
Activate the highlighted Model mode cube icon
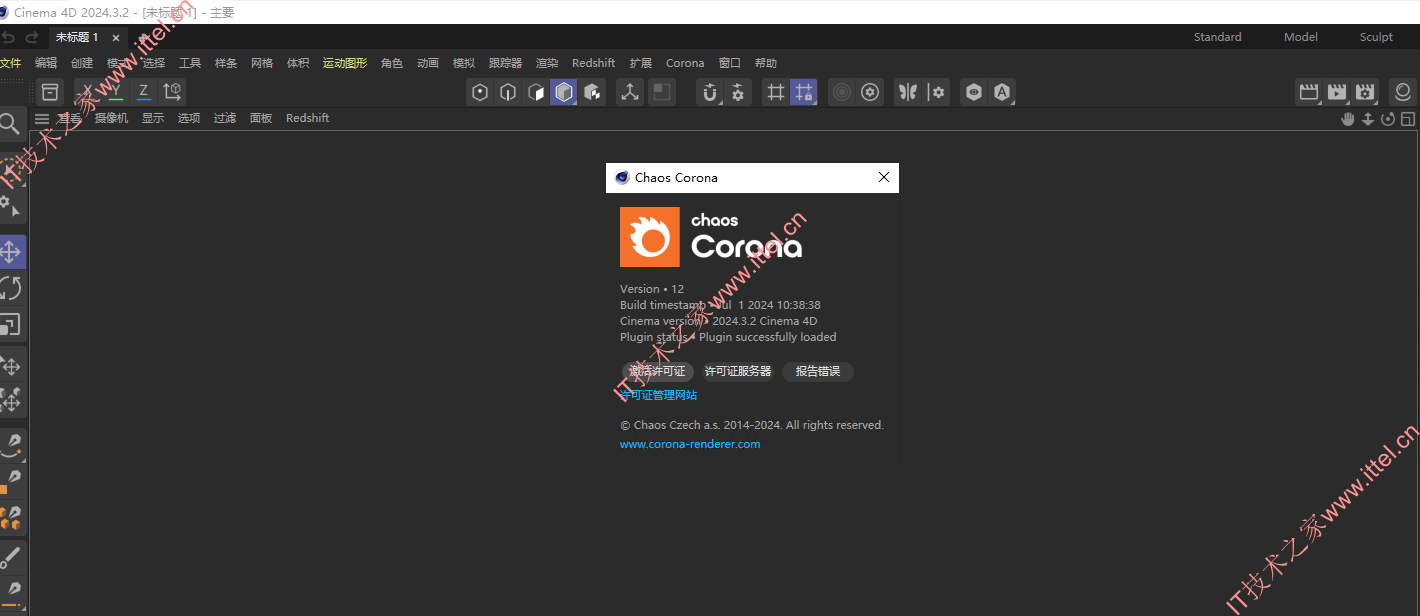564,93
